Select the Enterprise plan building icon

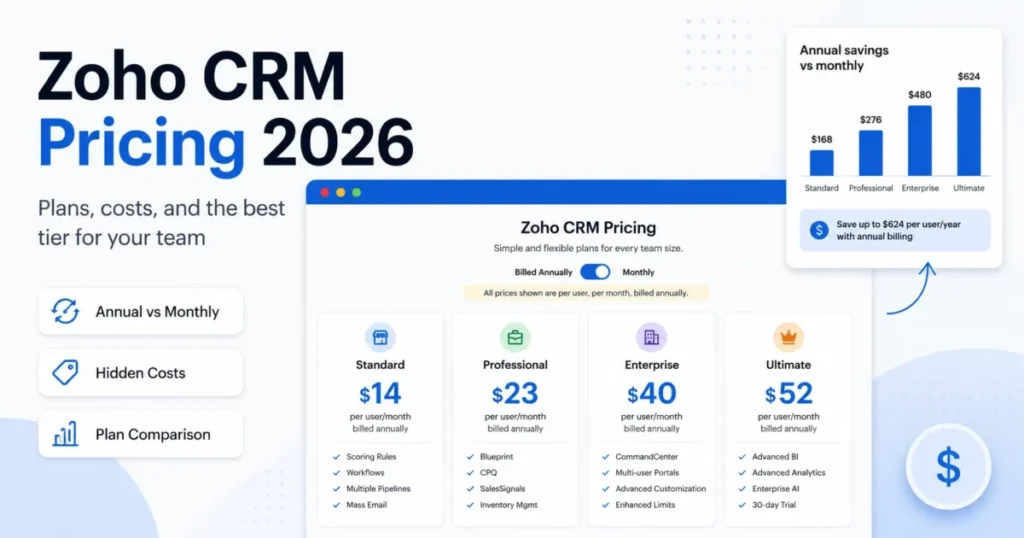[652, 338]
